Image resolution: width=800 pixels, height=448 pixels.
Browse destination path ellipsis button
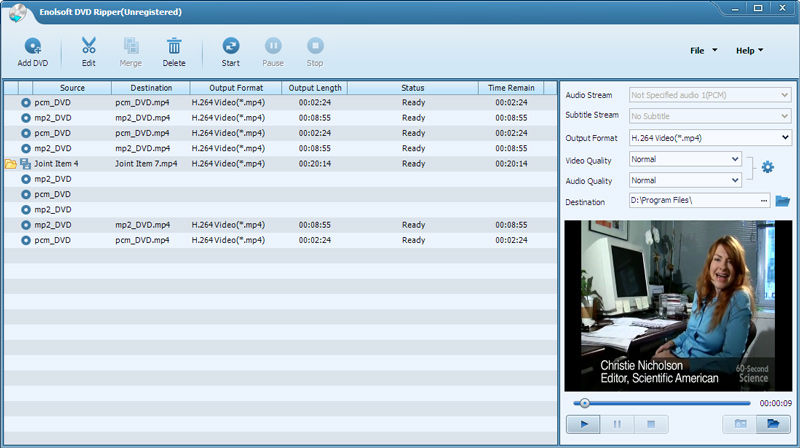[x=763, y=201]
